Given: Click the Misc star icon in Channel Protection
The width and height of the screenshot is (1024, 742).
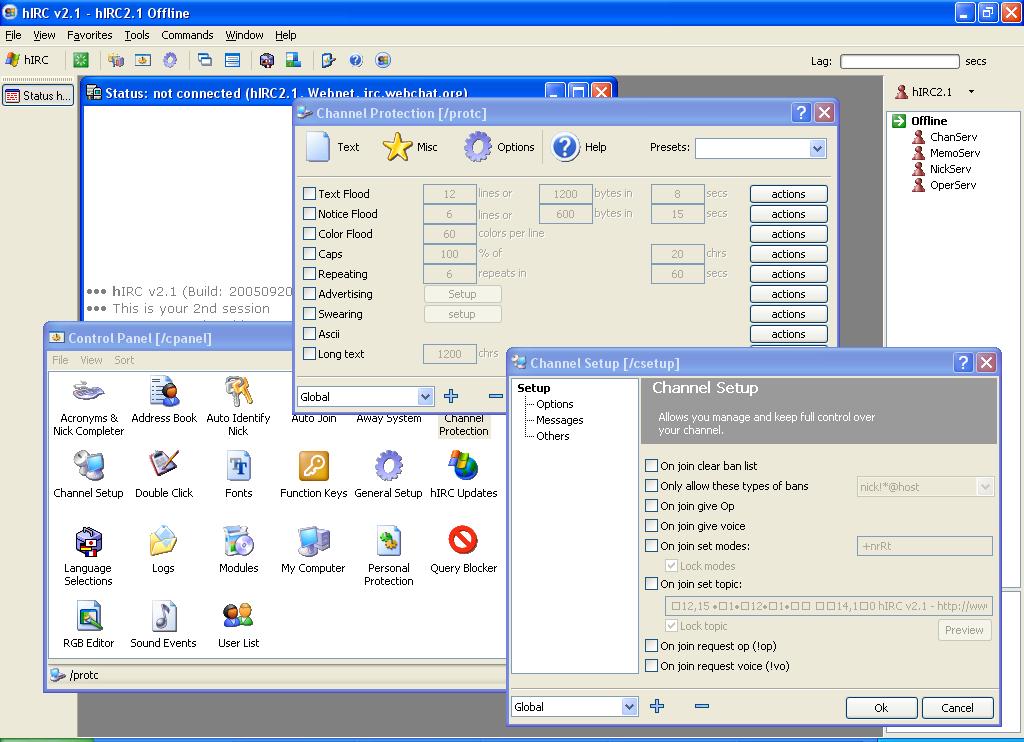Looking at the screenshot, I should [x=397, y=147].
